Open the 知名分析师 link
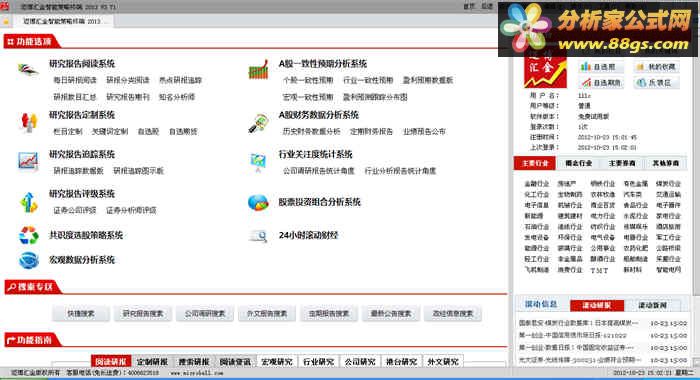Screen dimensions: 700x380 pos(177,97)
